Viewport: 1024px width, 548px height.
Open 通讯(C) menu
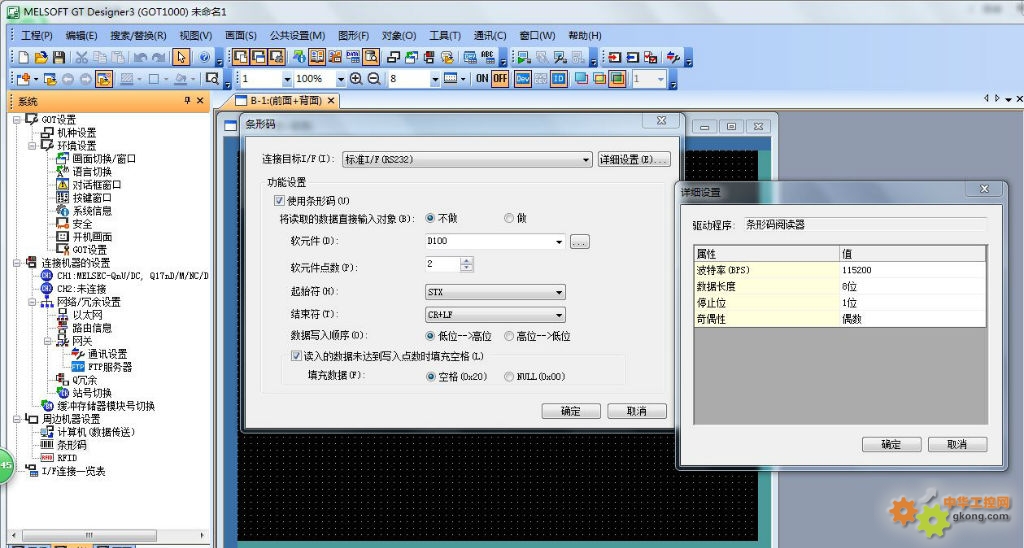(490, 35)
